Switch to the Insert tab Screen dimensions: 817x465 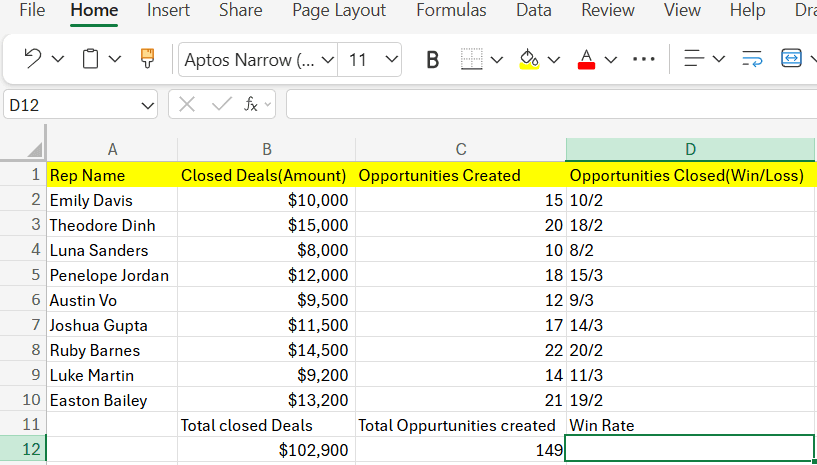click(168, 10)
